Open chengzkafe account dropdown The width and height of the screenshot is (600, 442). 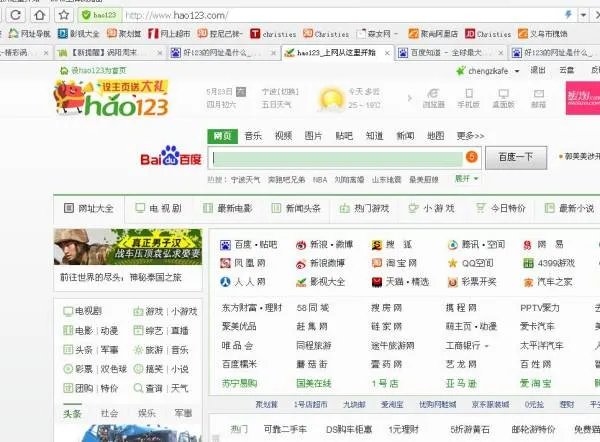(517, 71)
